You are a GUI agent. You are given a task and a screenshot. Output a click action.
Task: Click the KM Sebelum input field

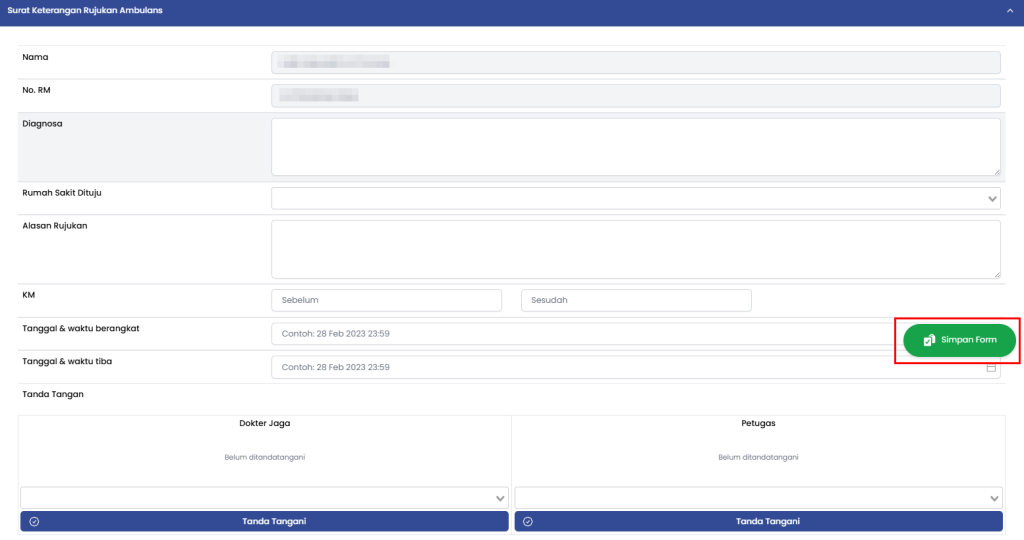point(386,300)
